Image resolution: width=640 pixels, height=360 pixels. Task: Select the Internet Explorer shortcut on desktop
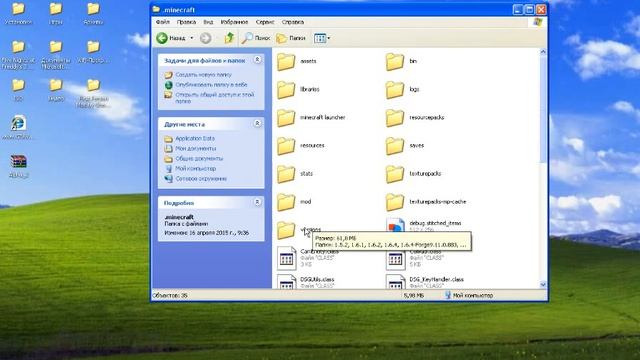click(x=18, y=128)
